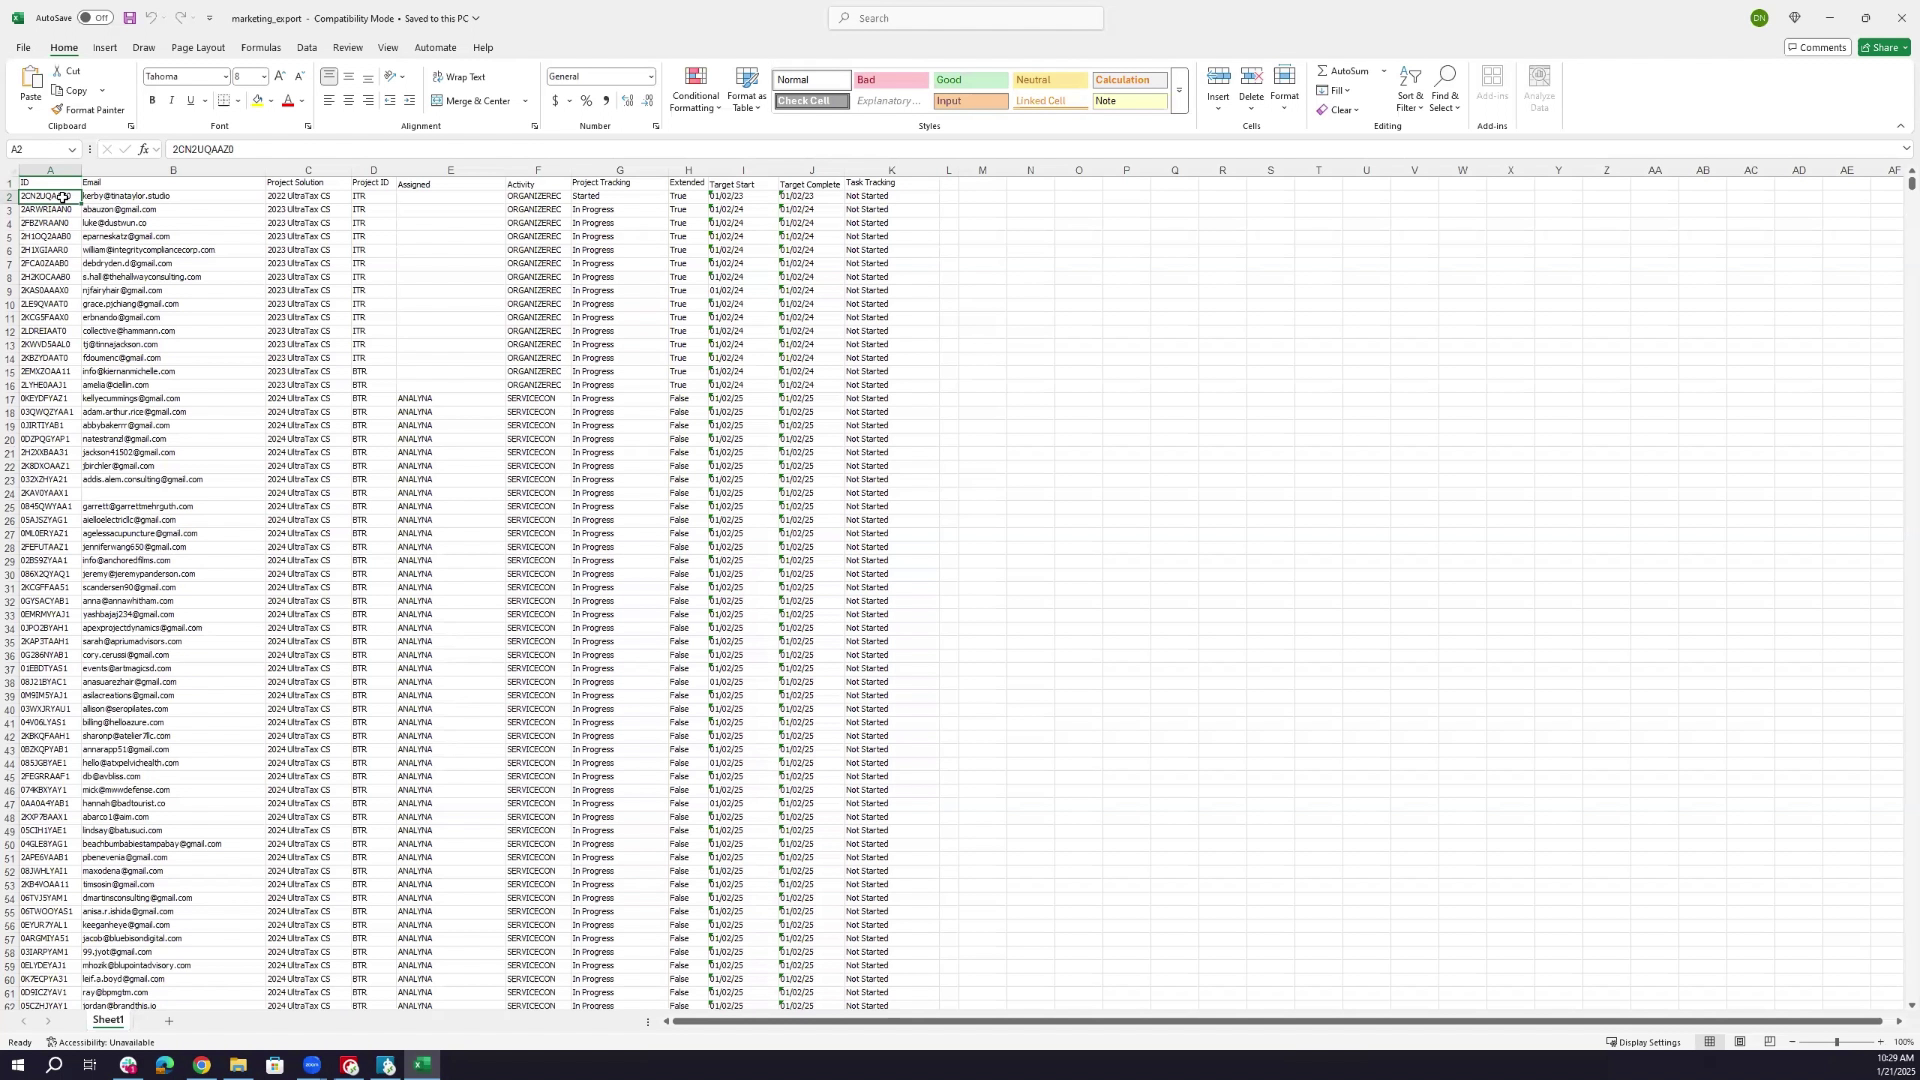Screen dimensions: 1920x1080
Task: Click the Share button
Action: click(x=1884, y=48)
